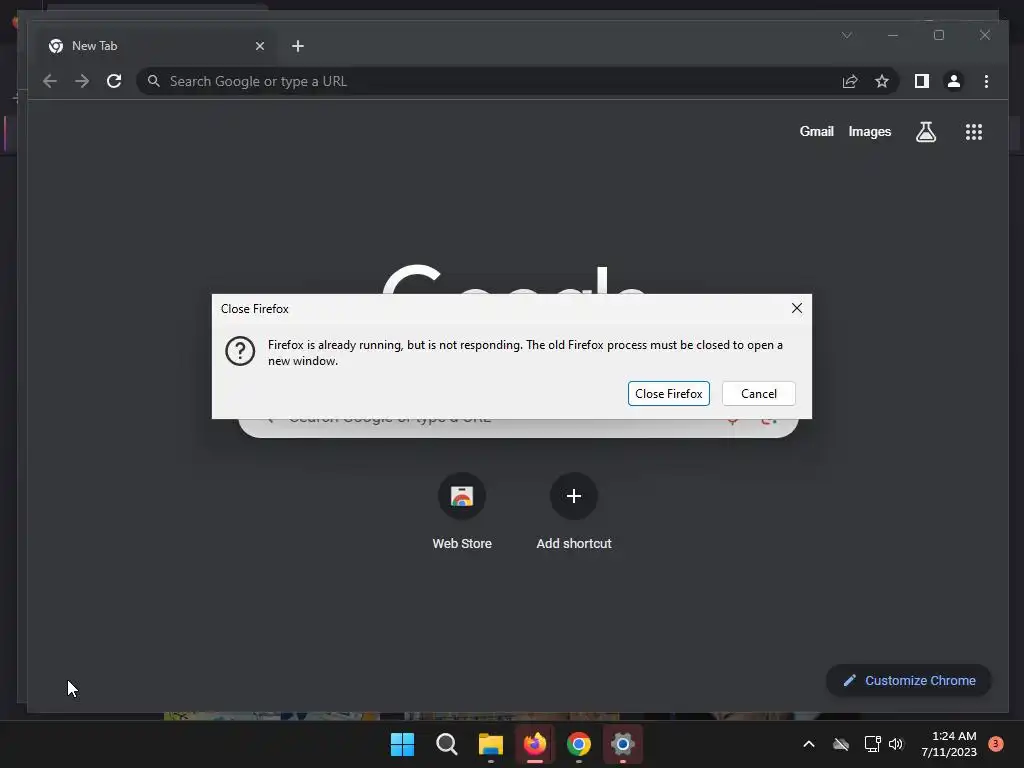The height and width of the screenshot is (768, 1024).
Task: Open Windows Start menu
Action: pyautogui.click(x=402, y=744)
